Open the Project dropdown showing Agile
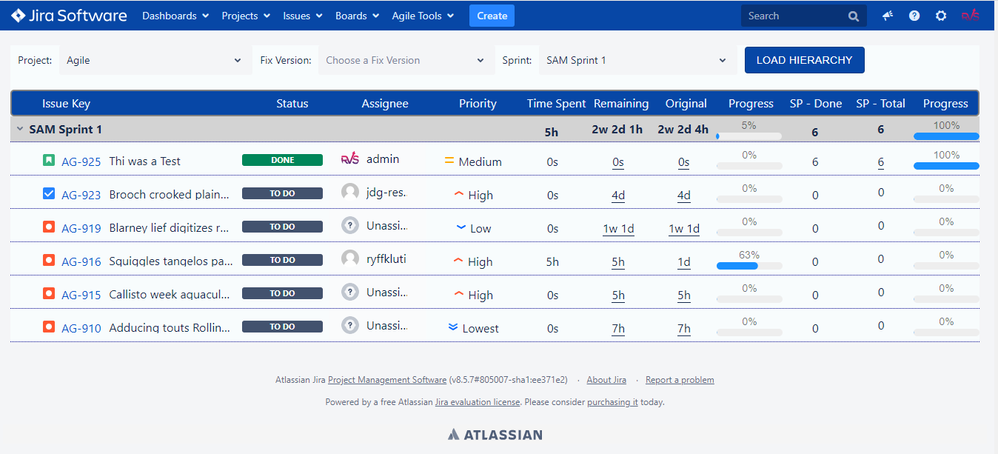The width and height of the screenshot is (998, 454). pos(153,60)
